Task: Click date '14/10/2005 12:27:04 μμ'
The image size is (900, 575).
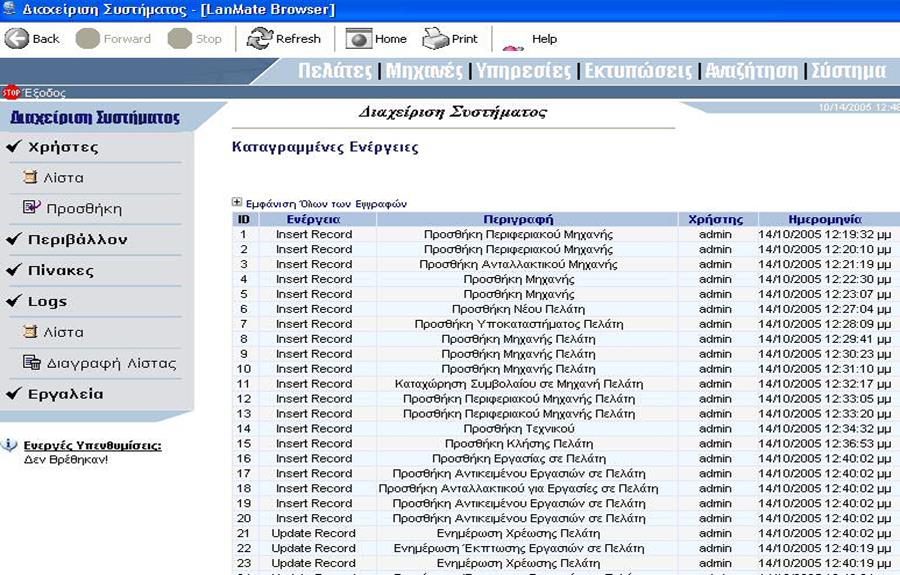Action: 824,309
